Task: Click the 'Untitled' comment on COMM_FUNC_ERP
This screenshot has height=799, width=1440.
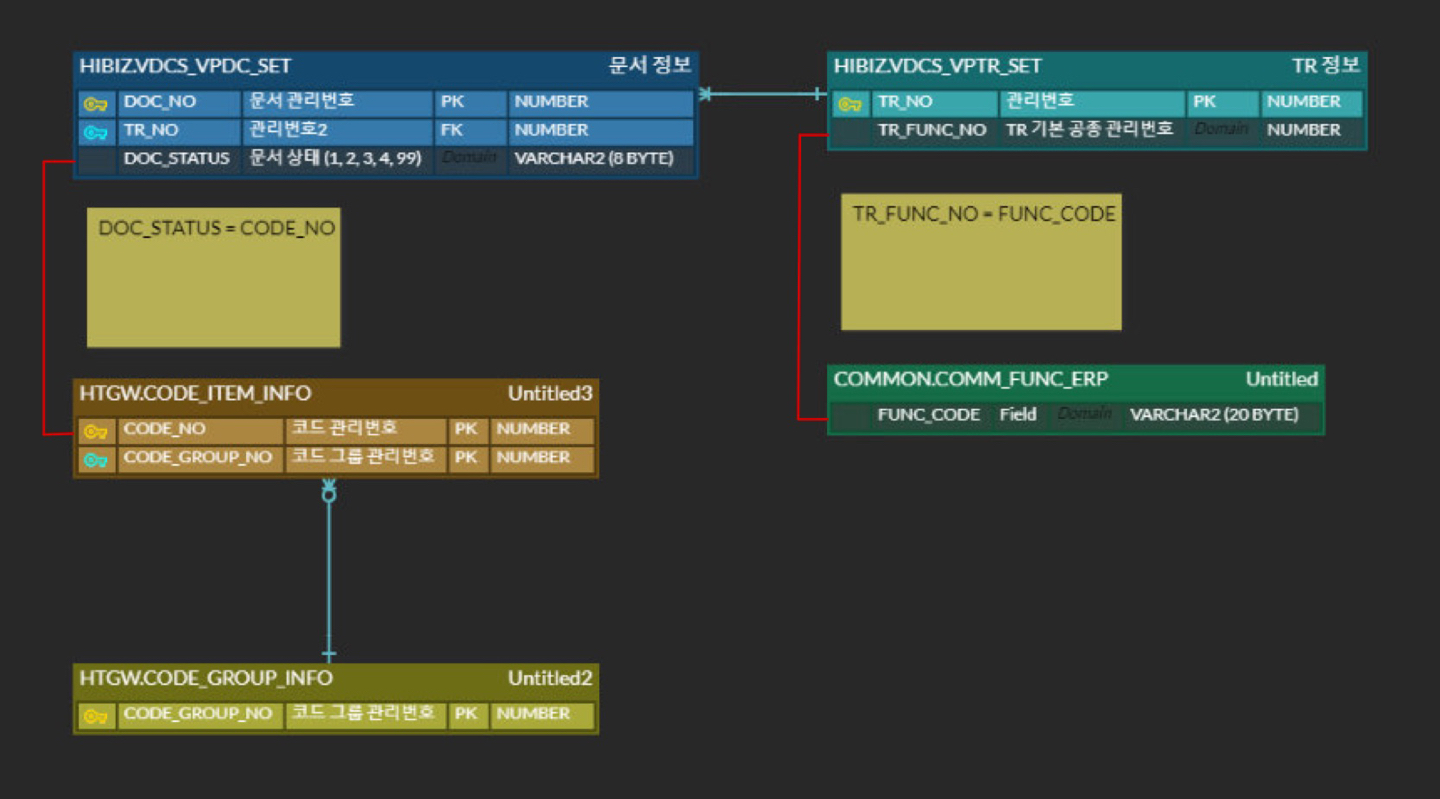Action: (1282, 379)
